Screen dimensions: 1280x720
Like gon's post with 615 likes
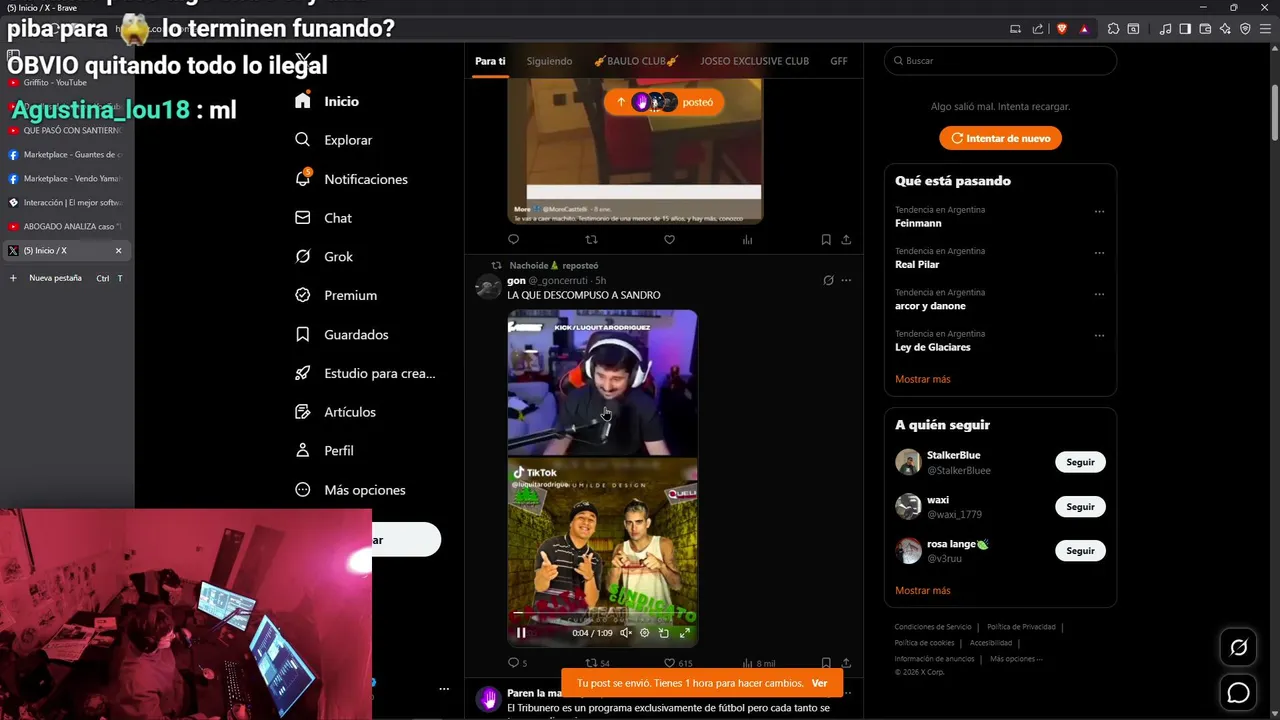click(x=678, y=663)
